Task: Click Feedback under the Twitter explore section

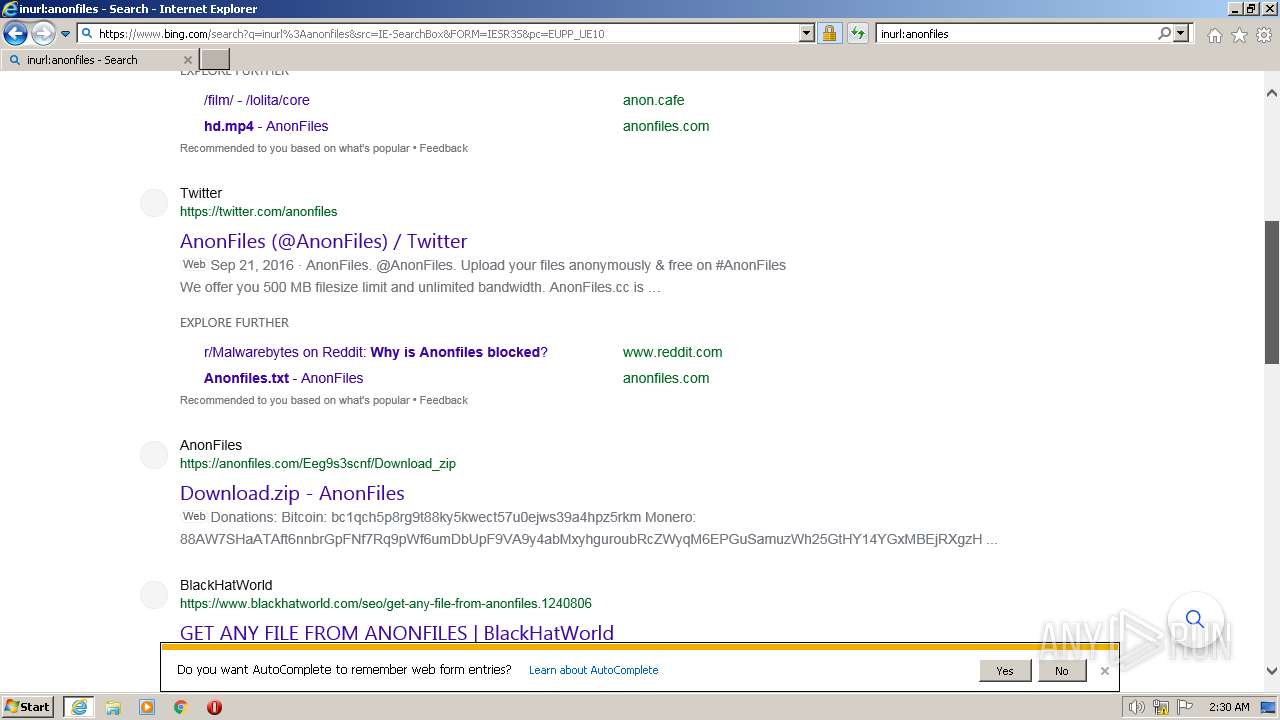Action: point(444,400)
